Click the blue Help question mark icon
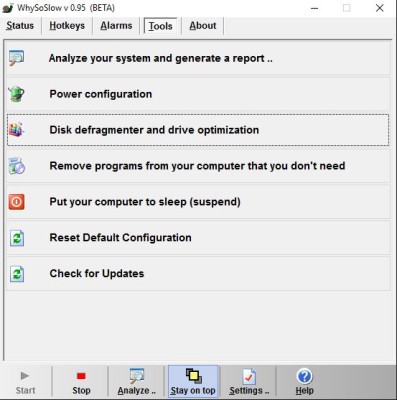 click(x=304, y=376)
